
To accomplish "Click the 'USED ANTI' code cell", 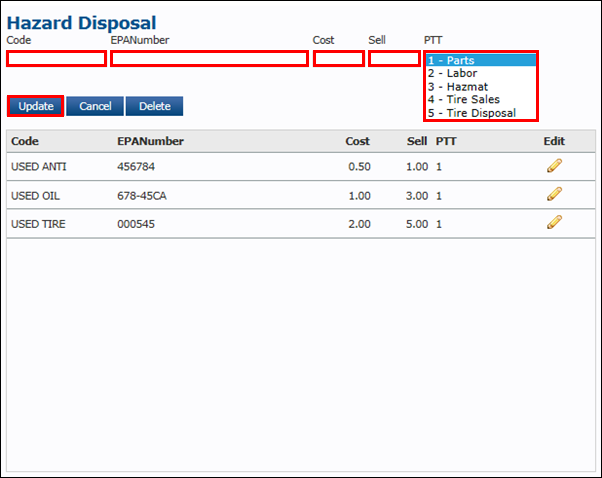I will 39,167.
